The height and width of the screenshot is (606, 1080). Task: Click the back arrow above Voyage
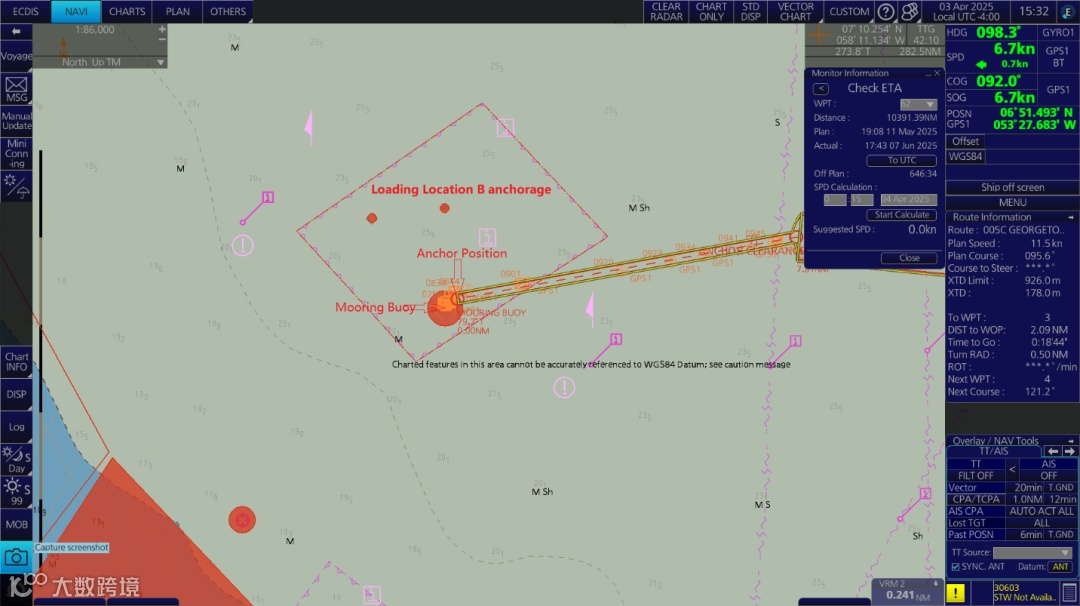pyautogui.click(x=16, y=32)
